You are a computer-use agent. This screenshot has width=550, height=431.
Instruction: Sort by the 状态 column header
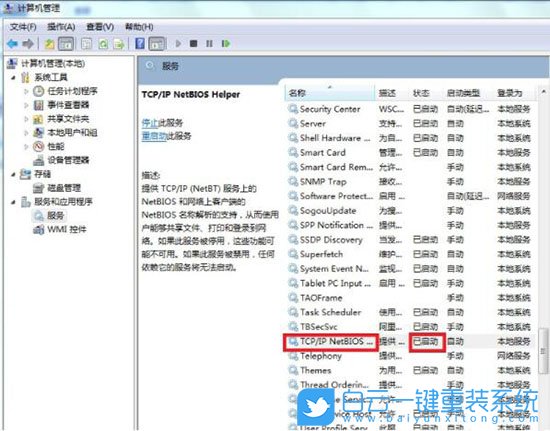pyautogui.click(x=421, y=93)
